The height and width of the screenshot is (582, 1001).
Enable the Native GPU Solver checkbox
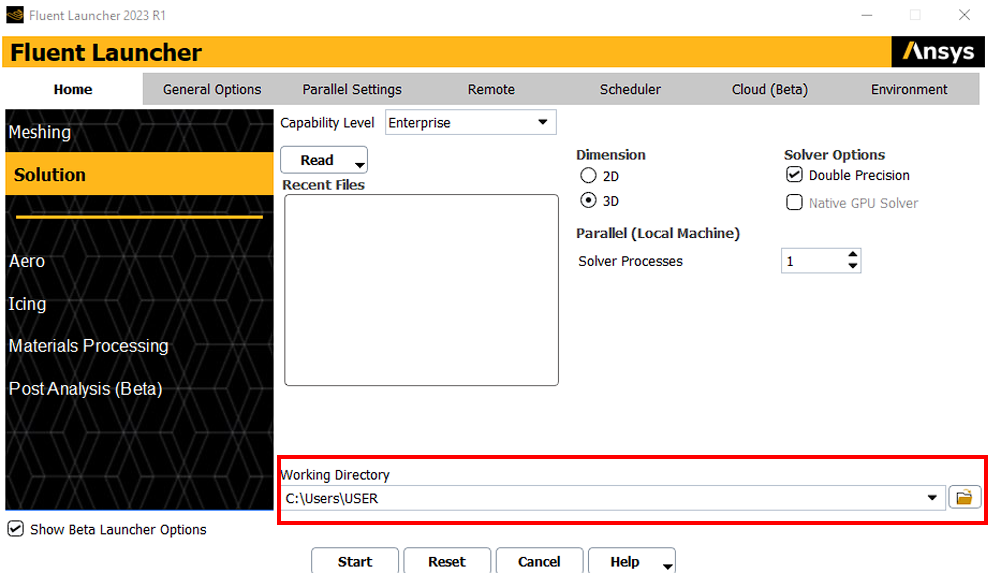pos(794,203)
